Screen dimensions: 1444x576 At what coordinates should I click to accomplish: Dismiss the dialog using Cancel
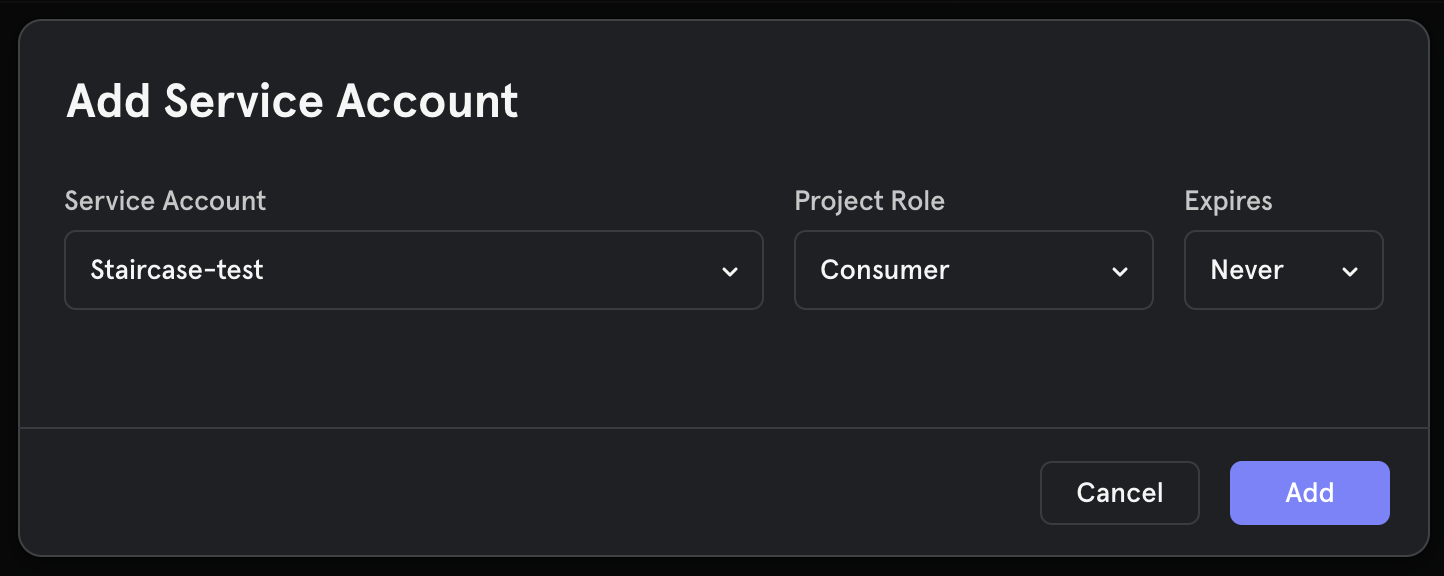(x=1120, y=493)
